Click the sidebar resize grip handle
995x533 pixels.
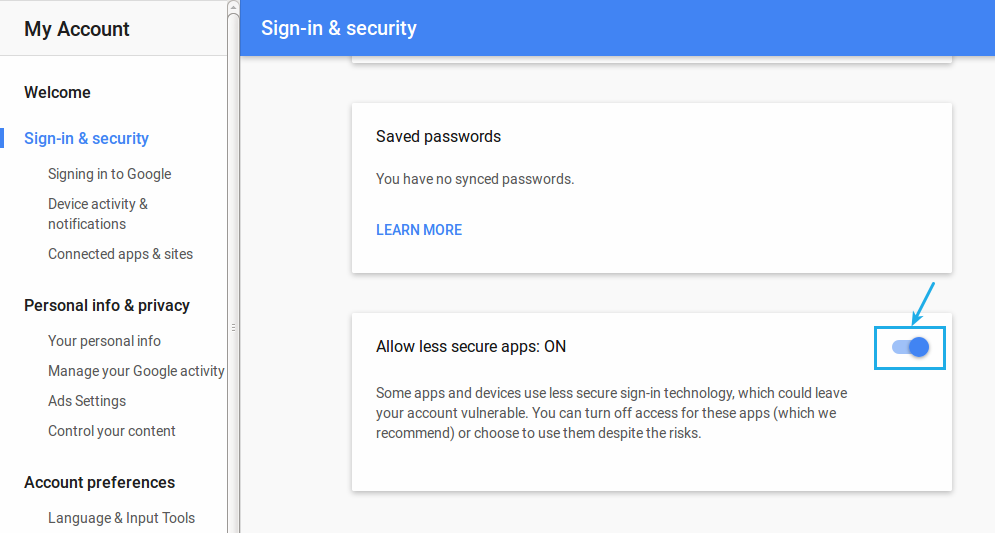click(x=234, y=327)
